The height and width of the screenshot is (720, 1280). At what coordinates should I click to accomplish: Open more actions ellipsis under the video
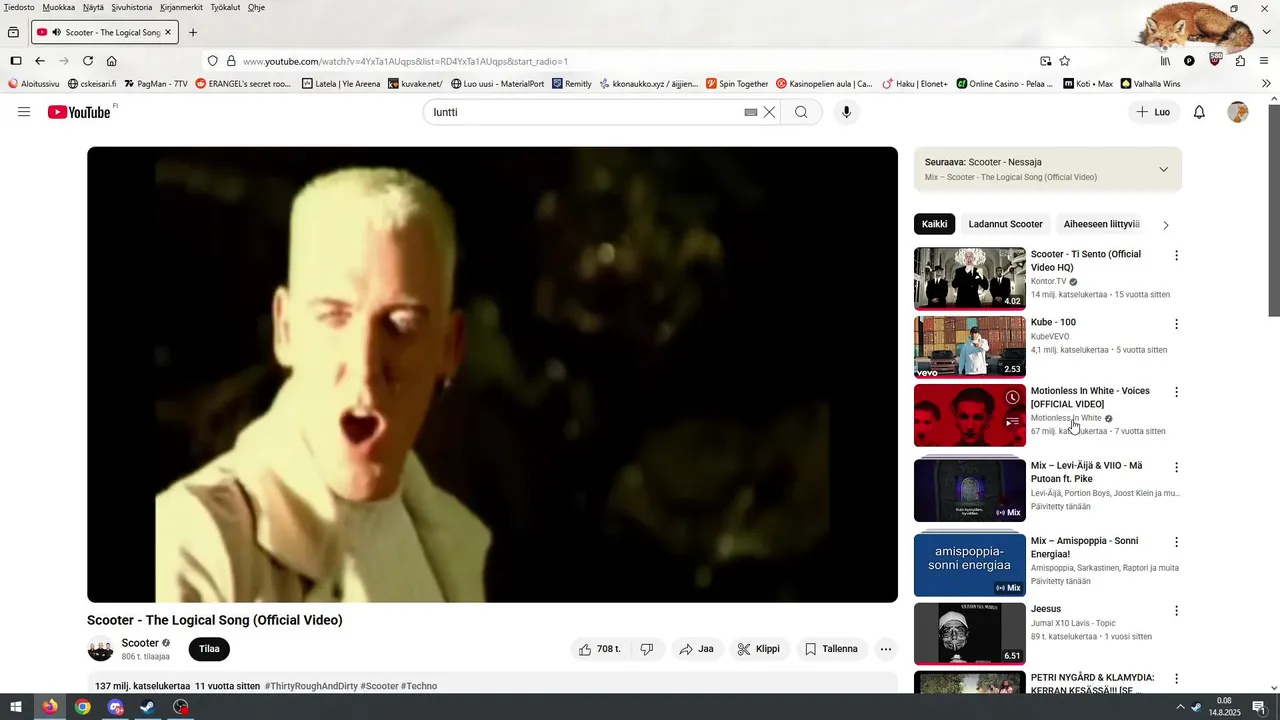885,649
